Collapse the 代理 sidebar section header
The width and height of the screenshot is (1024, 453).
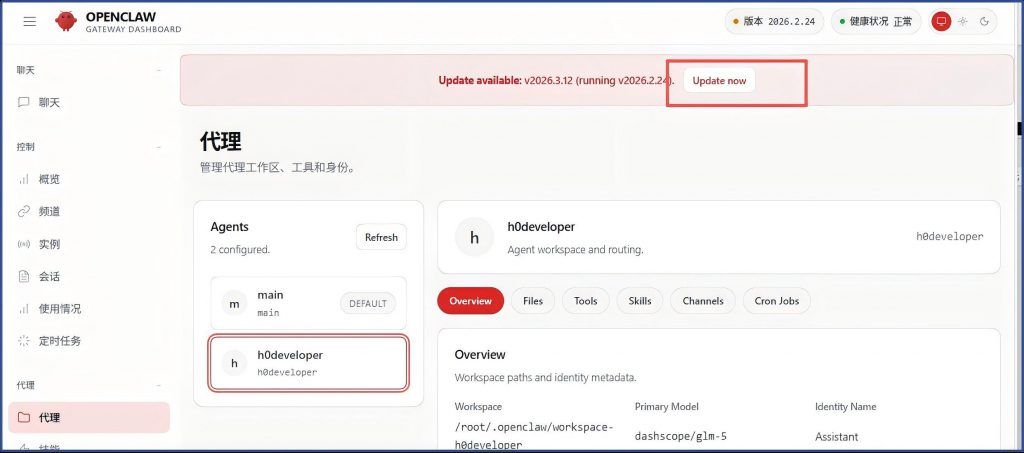159,385
